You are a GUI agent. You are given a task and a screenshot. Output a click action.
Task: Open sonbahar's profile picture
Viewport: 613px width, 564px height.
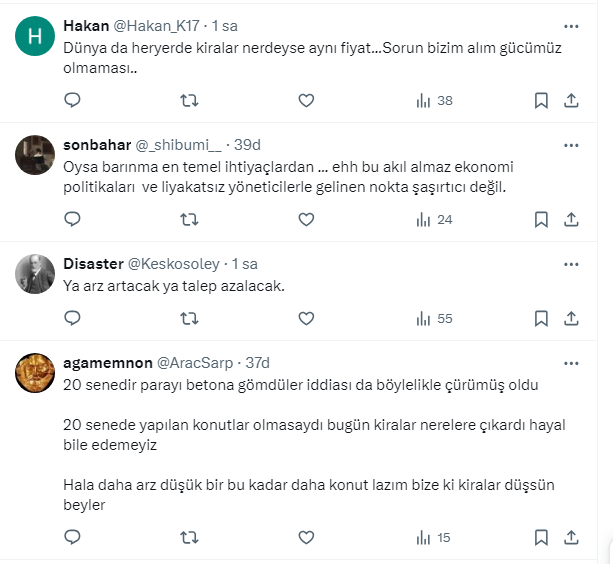click(x=36, y=154)
